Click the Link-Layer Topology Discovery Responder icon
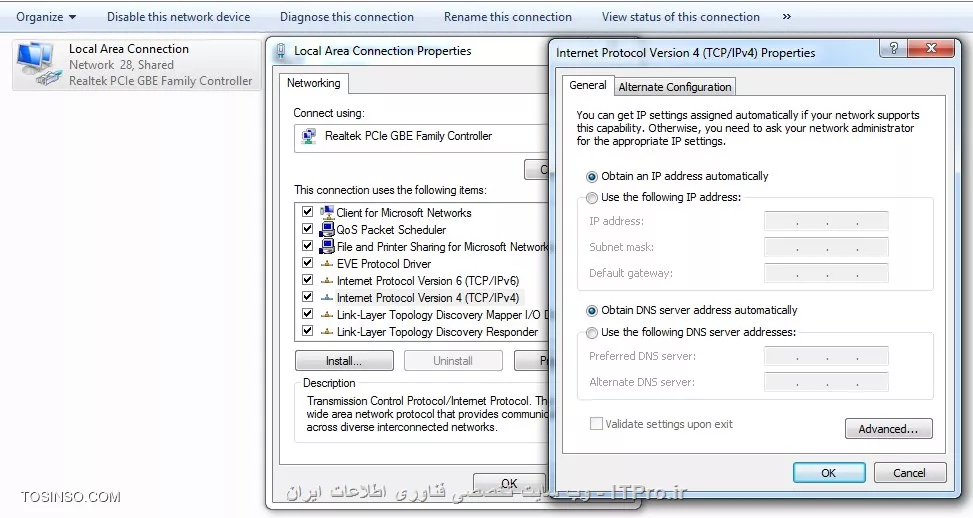Image resolution: width=973 pixels, height=518 pixels. [328, 332]
